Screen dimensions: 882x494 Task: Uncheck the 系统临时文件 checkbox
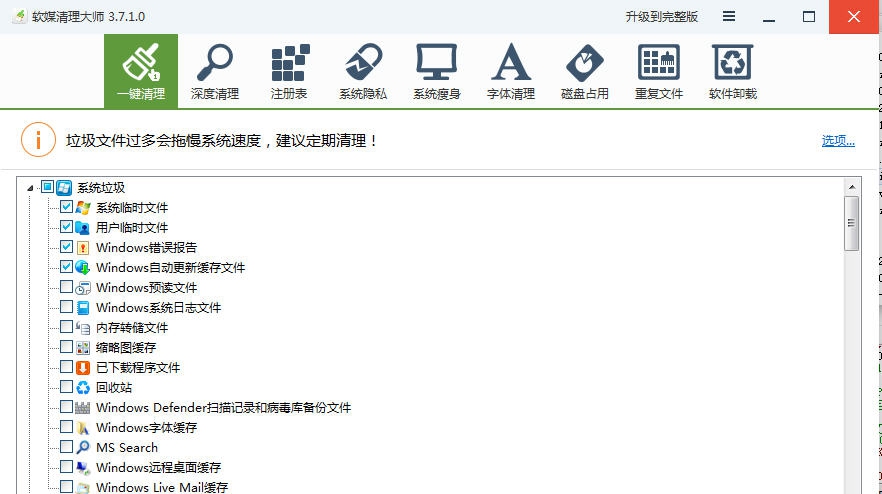[x=66, y=206]
